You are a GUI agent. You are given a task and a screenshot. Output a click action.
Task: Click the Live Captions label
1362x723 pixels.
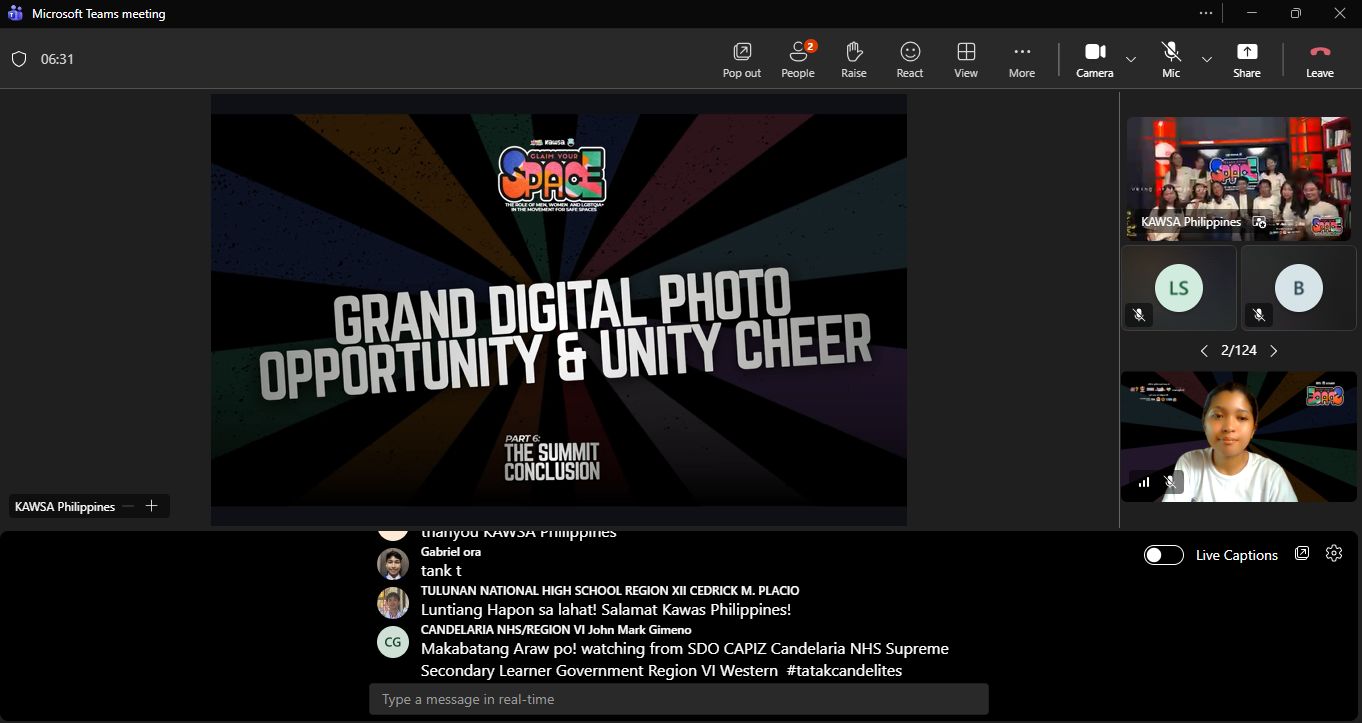pyautogui.click(x=1237, y=555)
